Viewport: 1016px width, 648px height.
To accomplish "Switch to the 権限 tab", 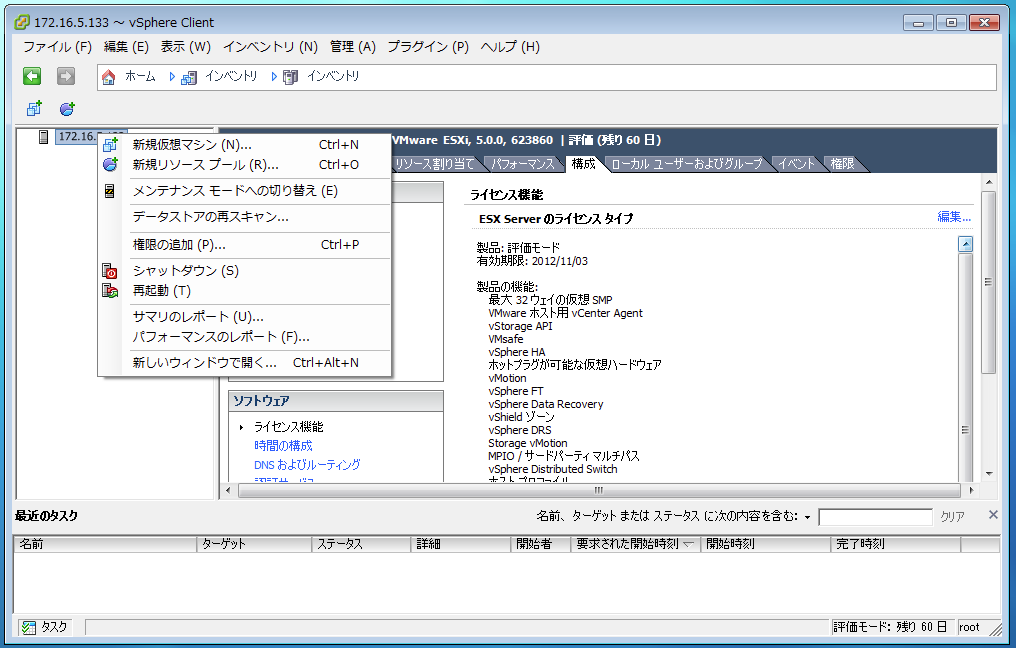I will click(842, 164).
